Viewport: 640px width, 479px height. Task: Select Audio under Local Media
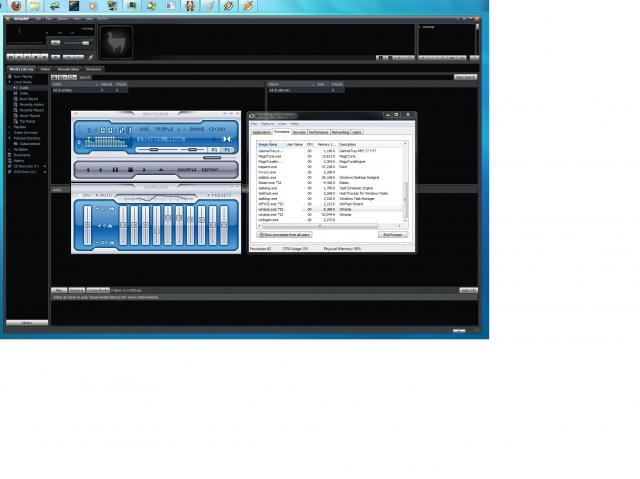pos(24,88)
